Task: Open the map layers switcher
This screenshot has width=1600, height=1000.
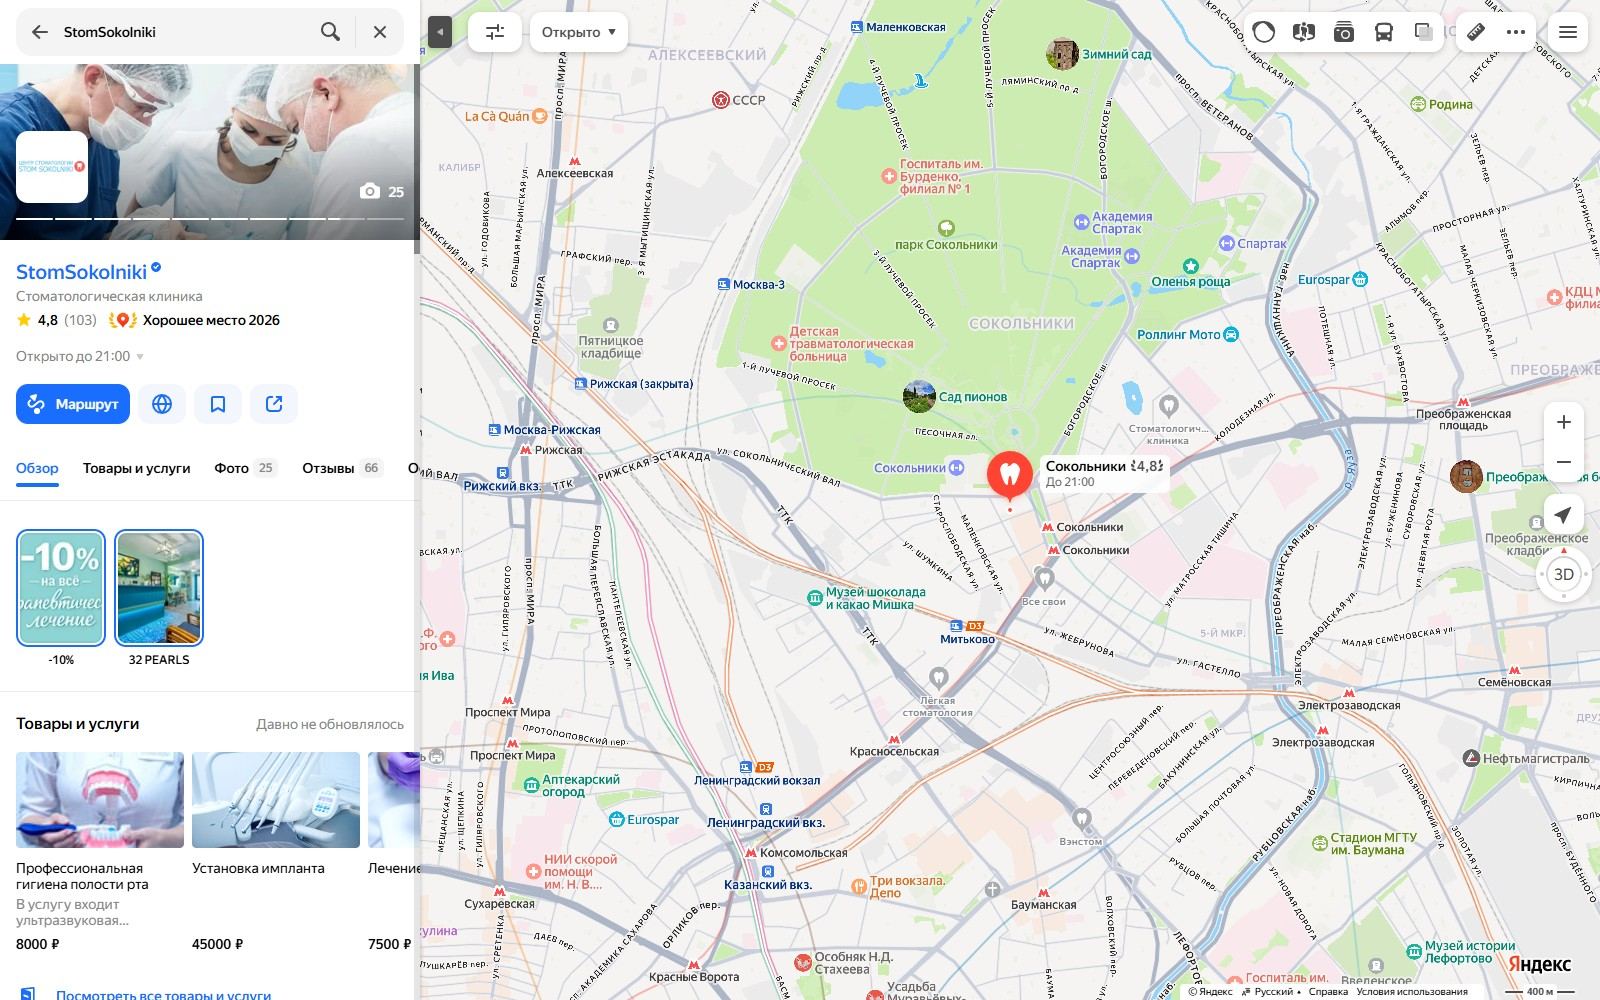Action: (1424, 32)
